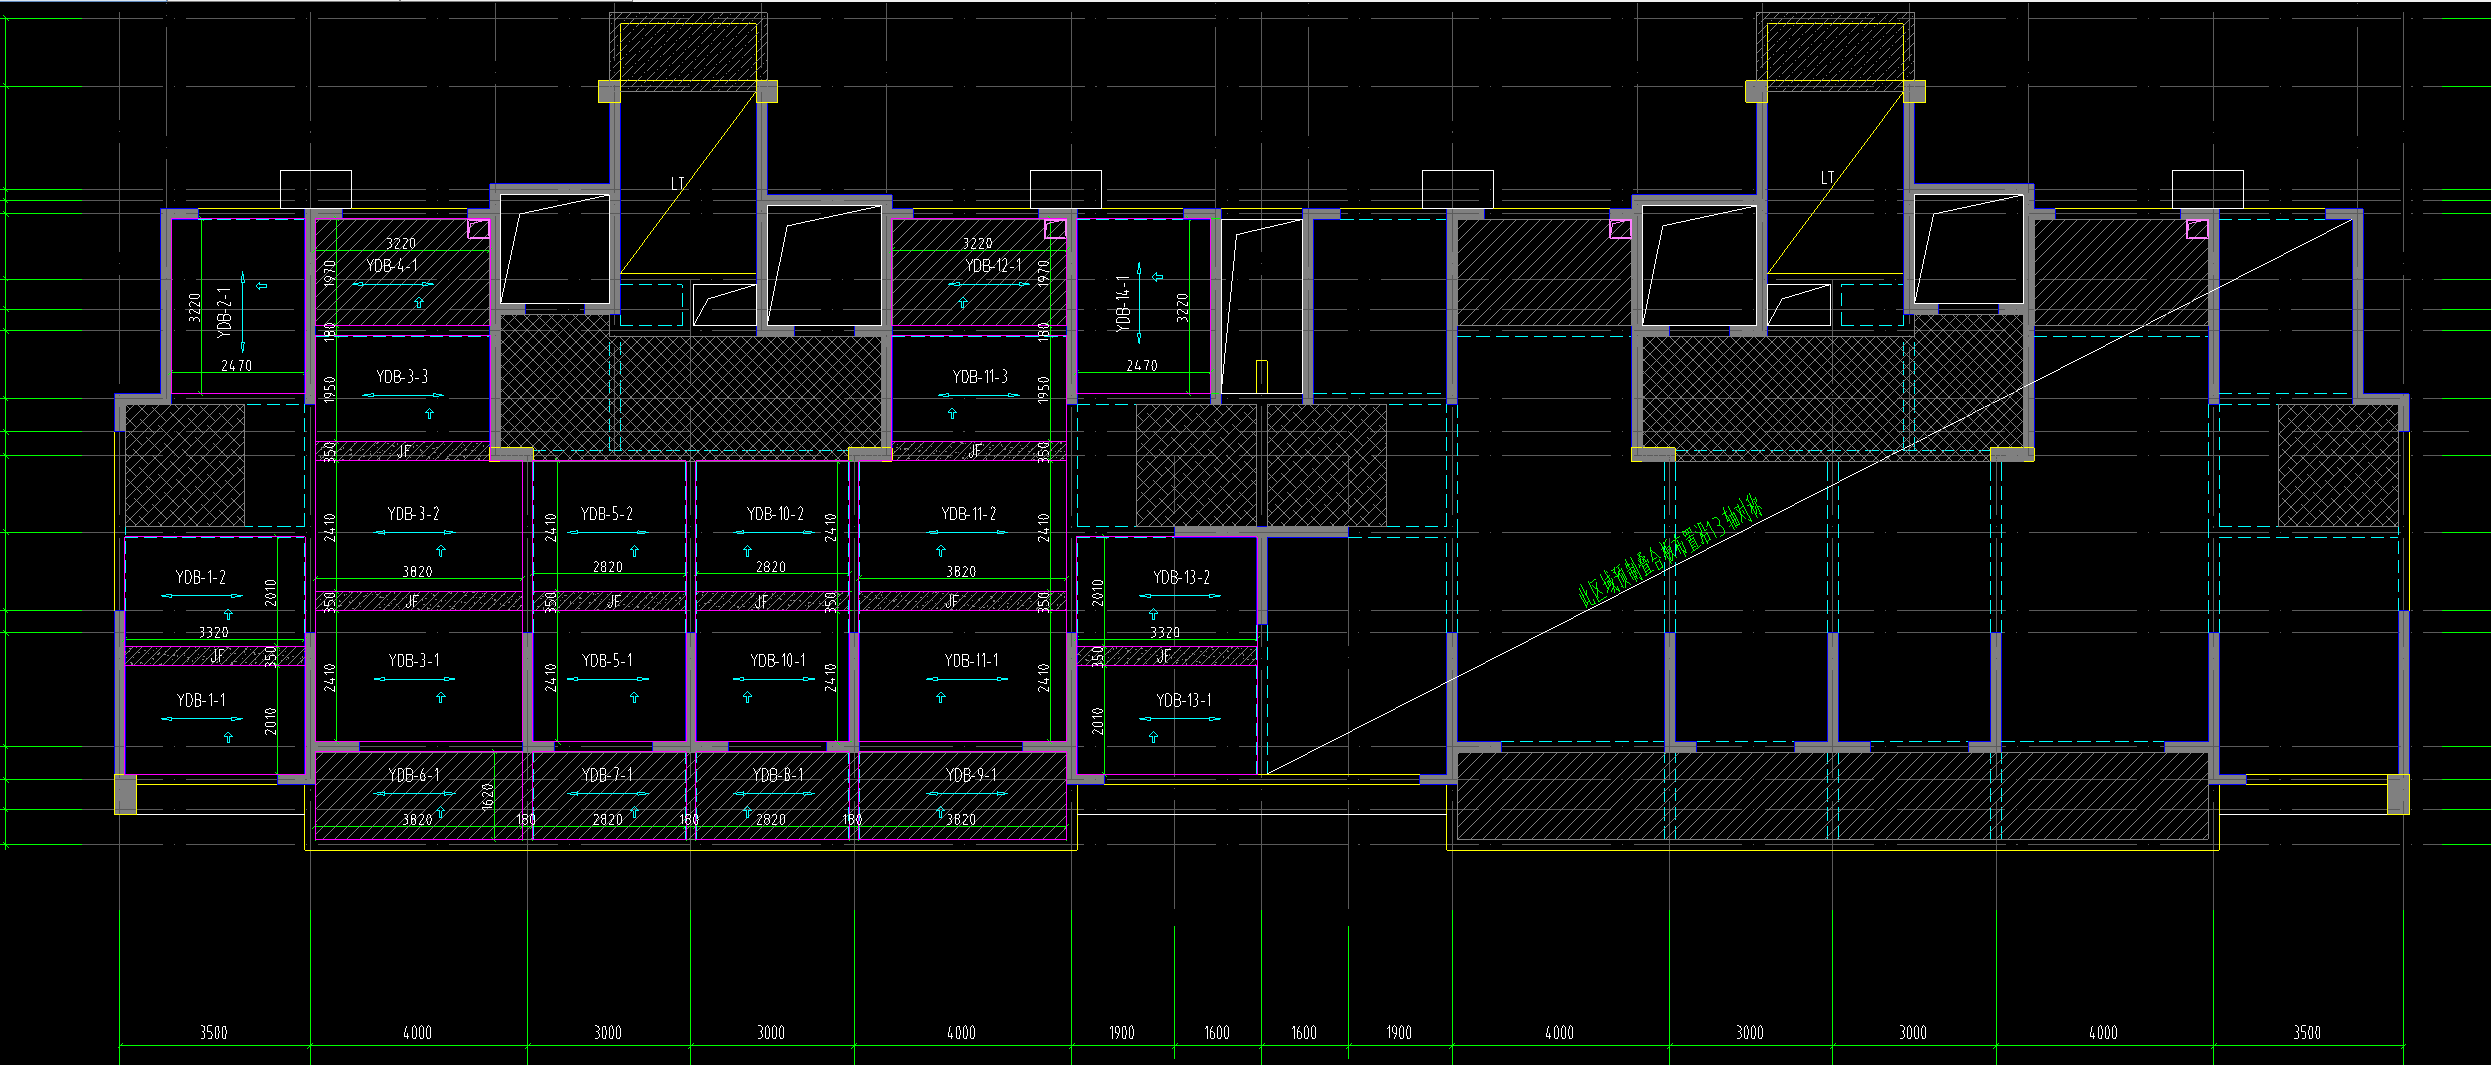
Task: Pick the YDB-5-2 slab label
Action: 607,514
